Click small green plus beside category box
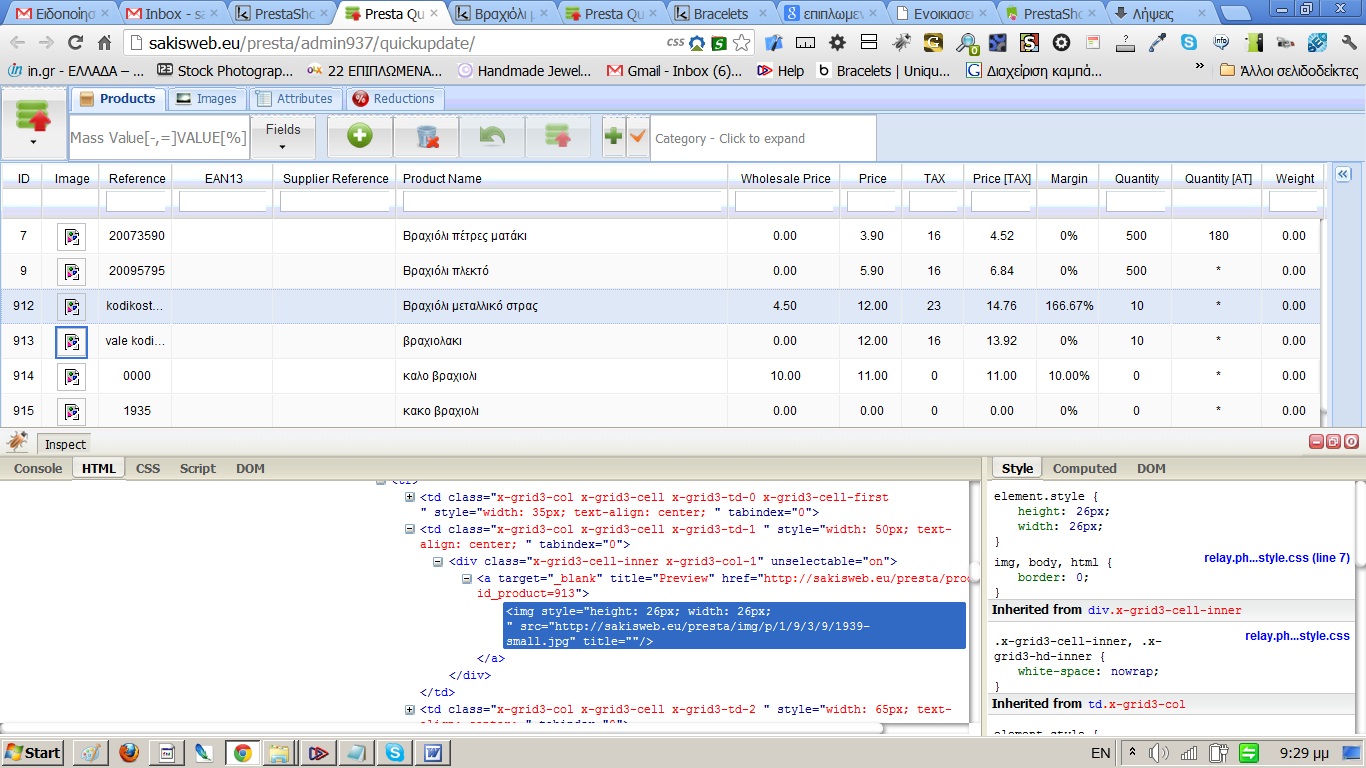Image resolution: width=1366 pixels, height=768 pixels. tap(614, 137)
